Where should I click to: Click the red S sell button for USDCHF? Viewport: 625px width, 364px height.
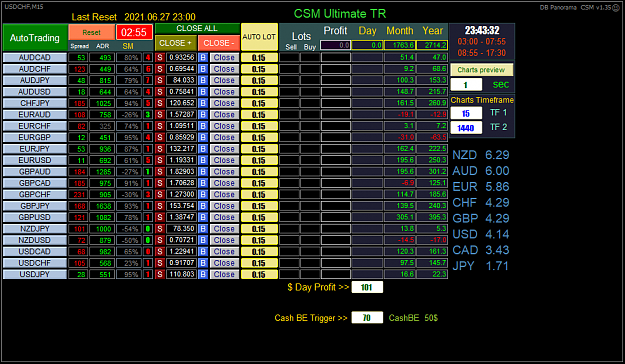click(160, 263)
